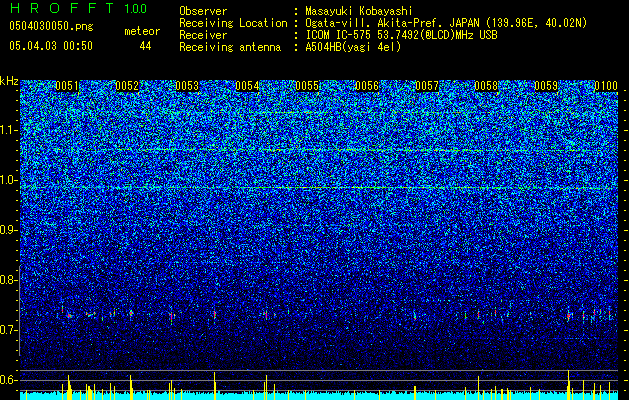Click the 0055 time marker

tap(307, 86)
